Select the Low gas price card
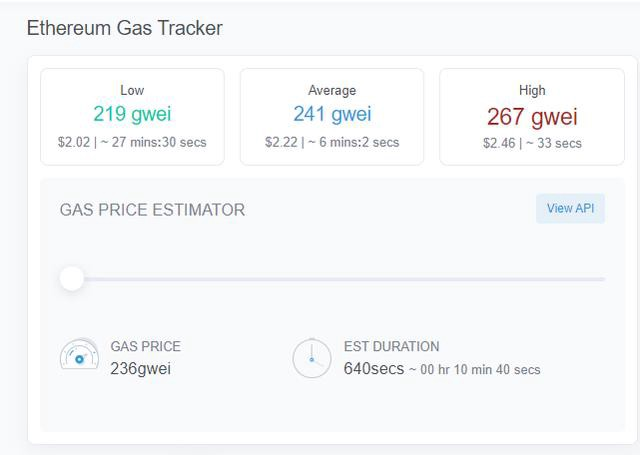The width and height of the screenshot is (640, 455). (x=132, y=116)
